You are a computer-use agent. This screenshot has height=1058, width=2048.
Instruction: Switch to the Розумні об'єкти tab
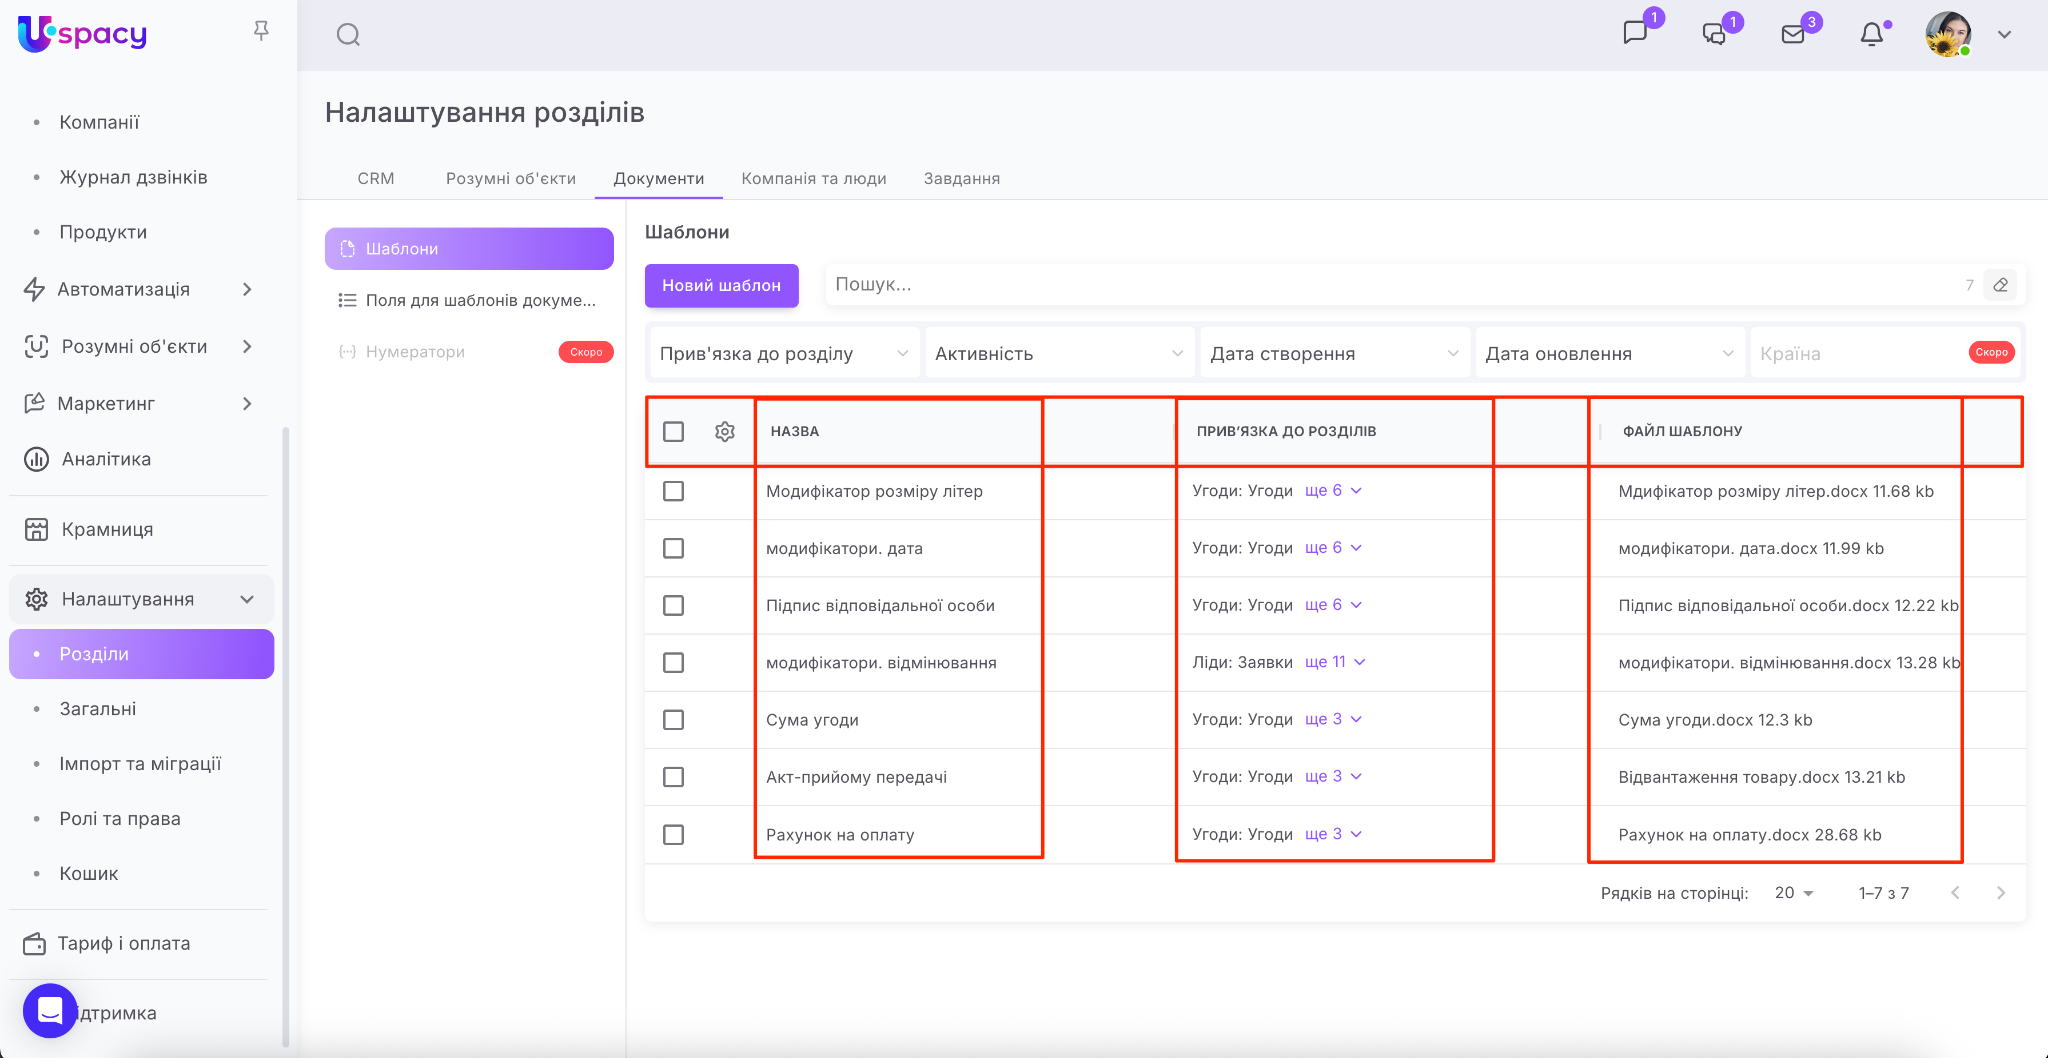click(510, 178)
